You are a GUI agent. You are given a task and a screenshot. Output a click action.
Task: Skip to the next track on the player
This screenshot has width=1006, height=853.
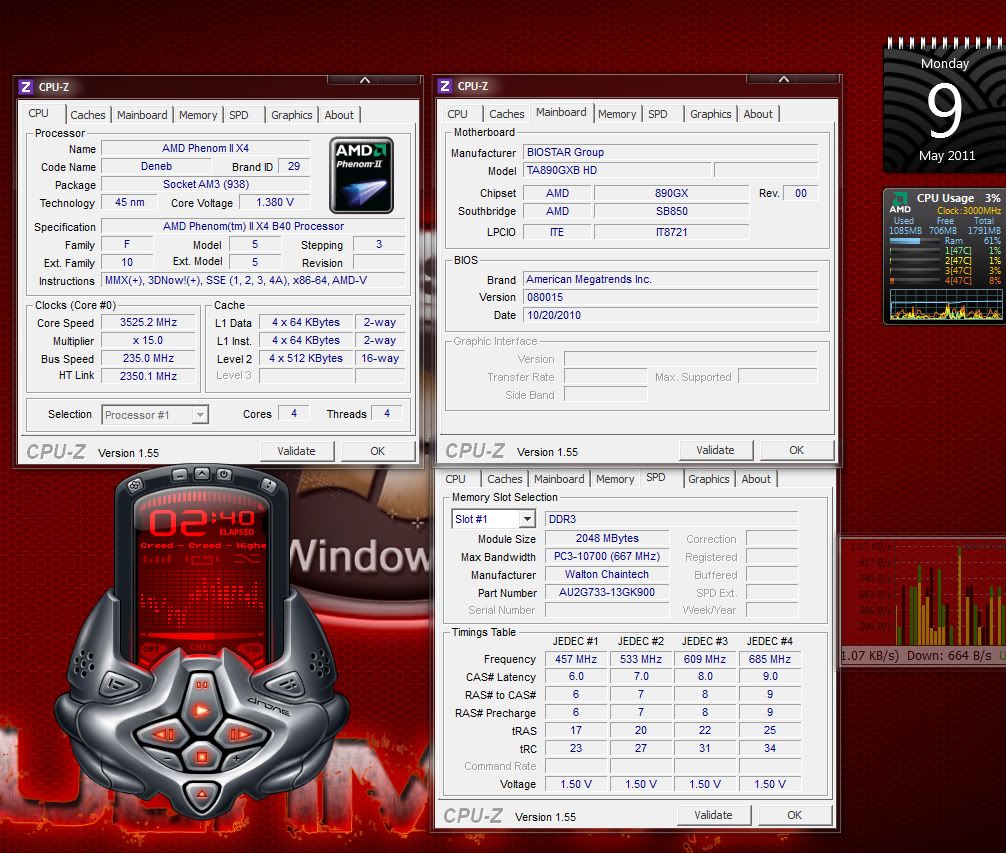click(240, 734)
